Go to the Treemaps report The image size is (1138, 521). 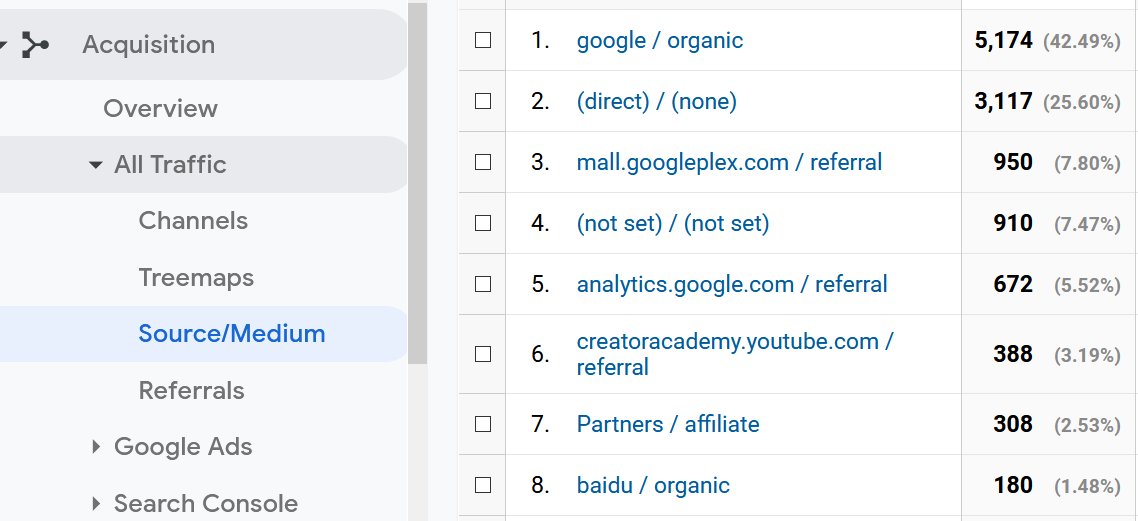coord(196,277)
